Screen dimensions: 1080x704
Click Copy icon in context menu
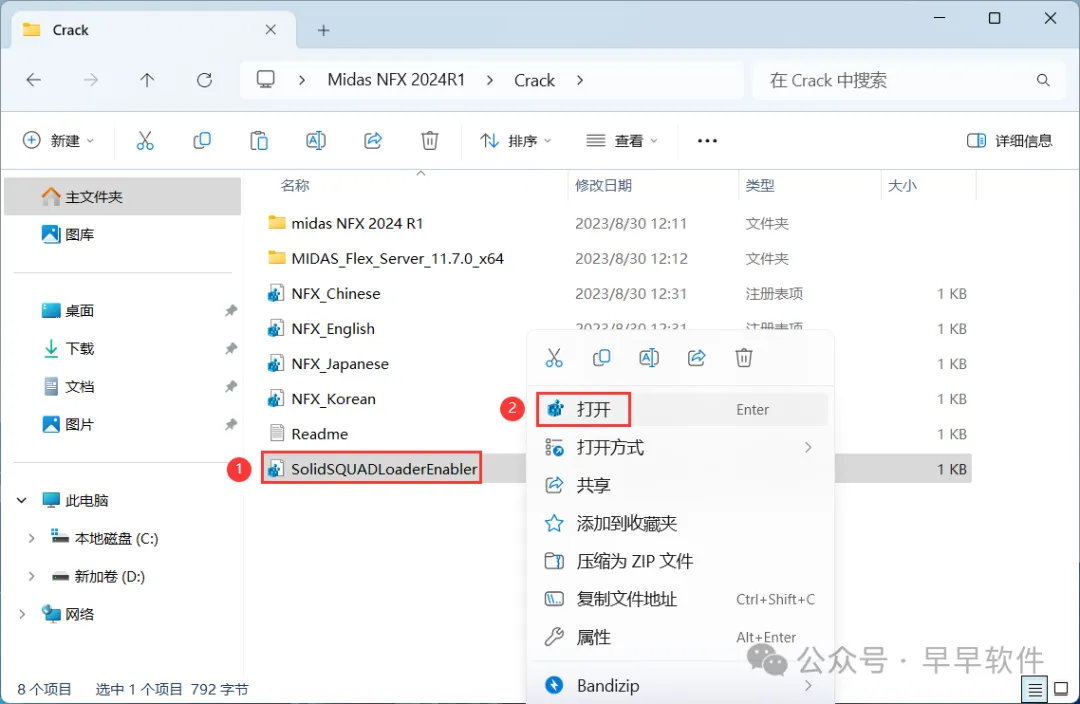tap(601, 358)
